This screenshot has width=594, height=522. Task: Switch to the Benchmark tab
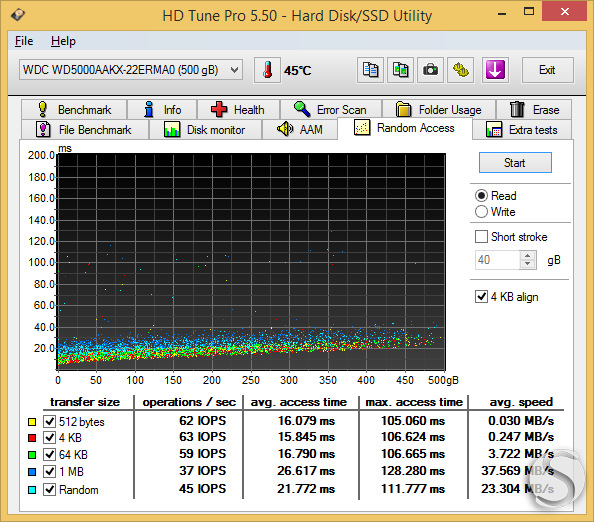[x=74, y=109]
